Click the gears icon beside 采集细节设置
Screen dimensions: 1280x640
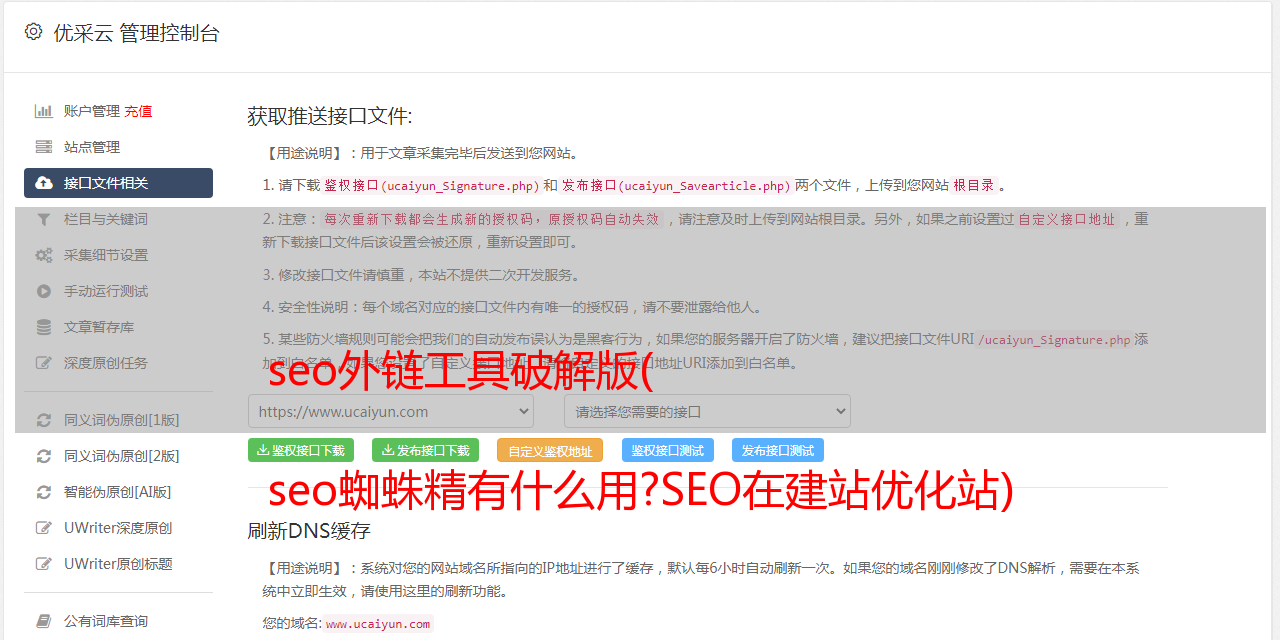pos(44,255)
